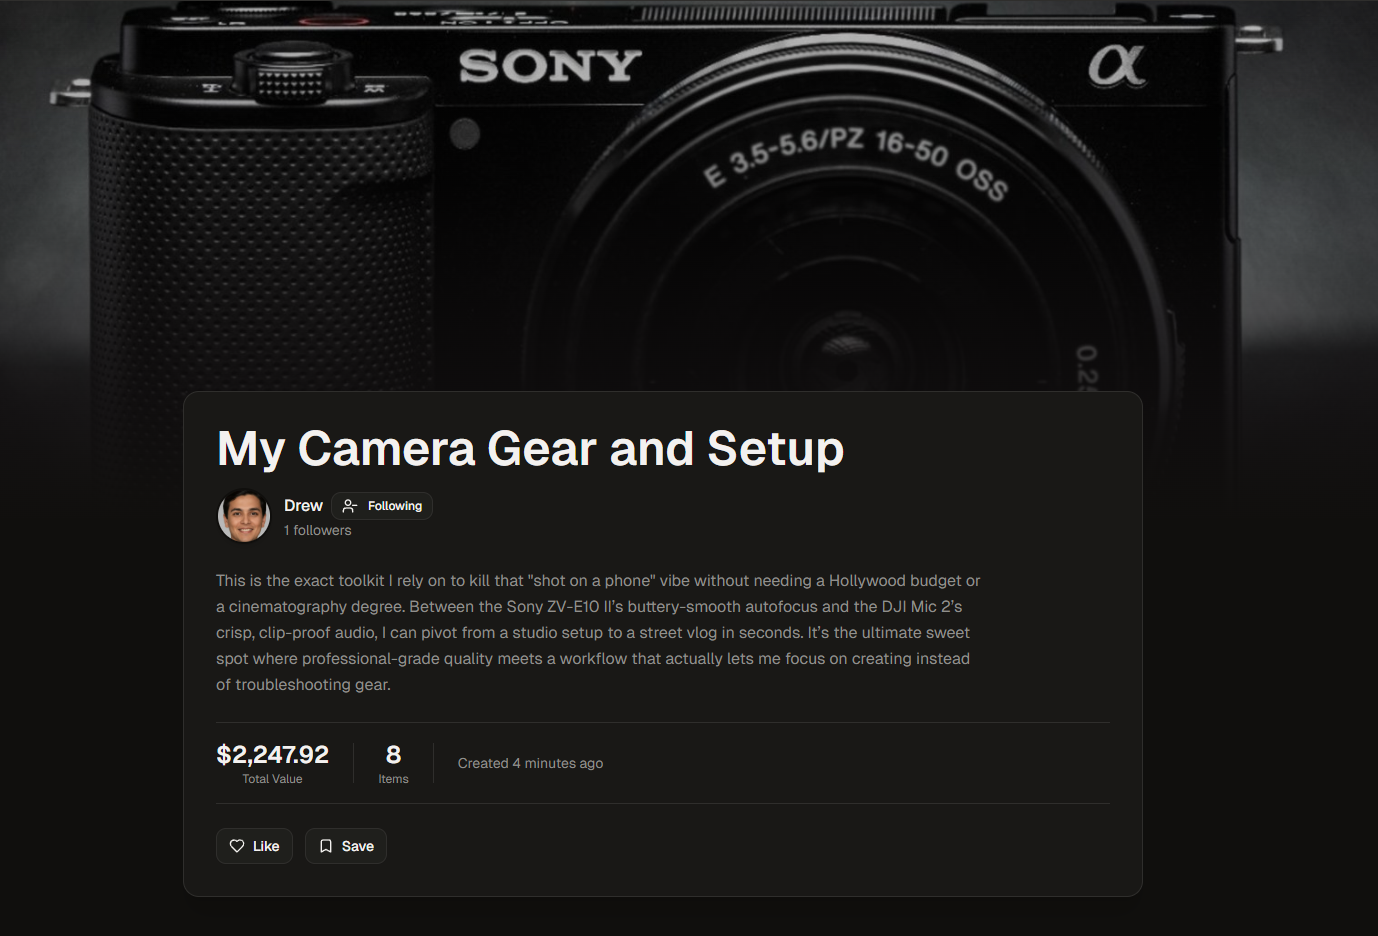Click the collection description paragraph
The height and width of the screenshot is (936, 1378).
[x=598, y=633]
